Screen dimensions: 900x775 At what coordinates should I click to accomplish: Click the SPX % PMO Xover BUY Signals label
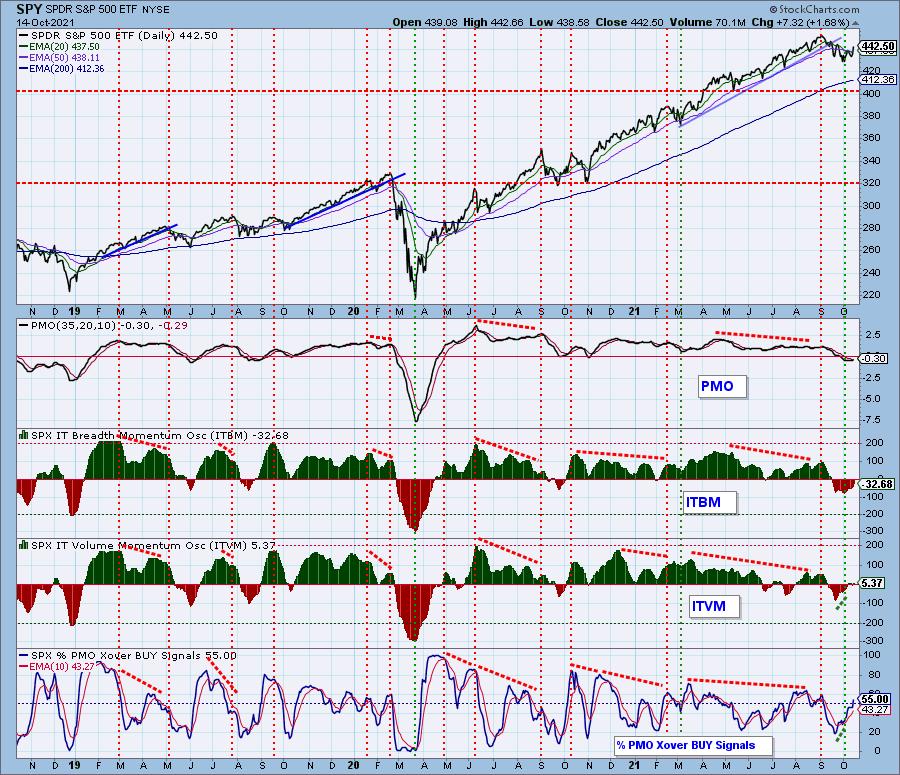[127, 656]
